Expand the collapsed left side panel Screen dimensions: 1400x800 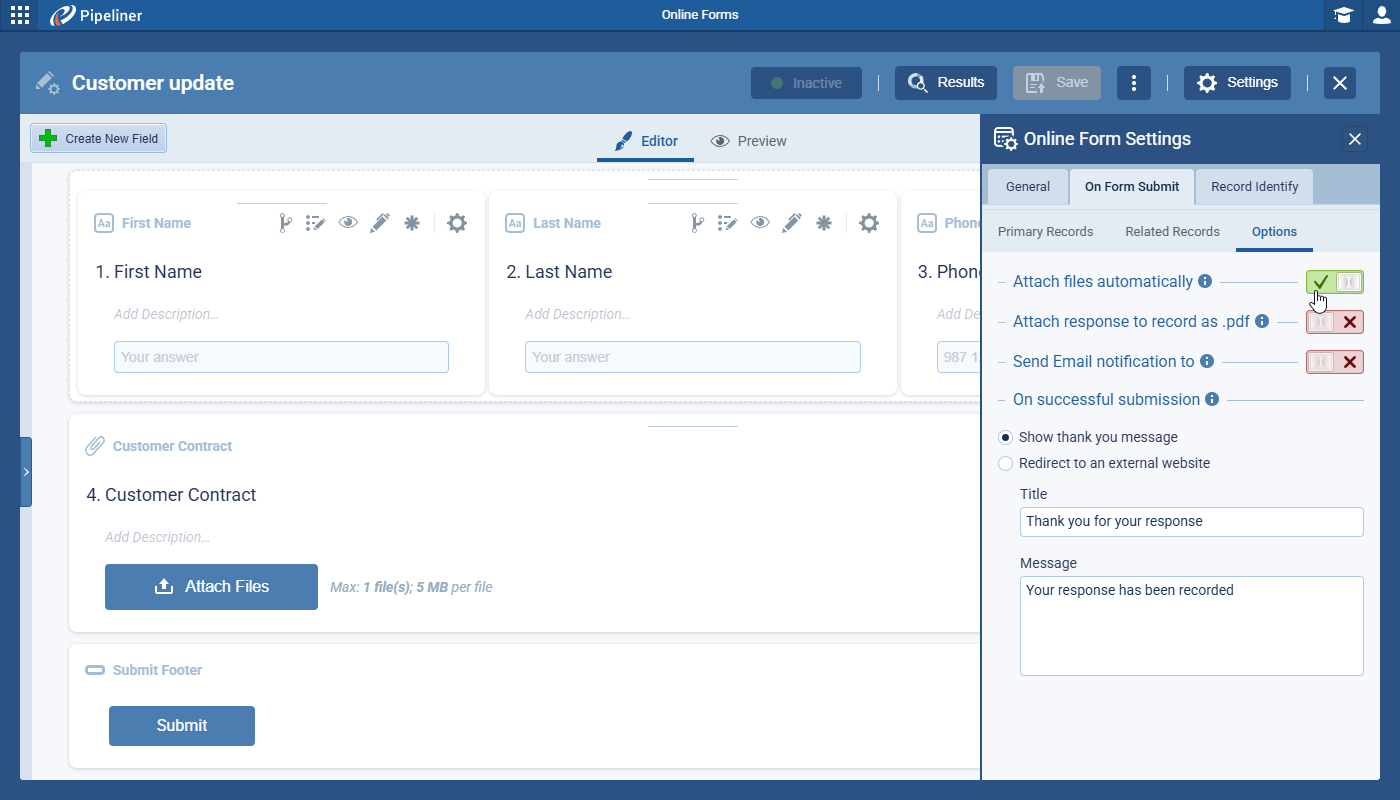point(26,472)
